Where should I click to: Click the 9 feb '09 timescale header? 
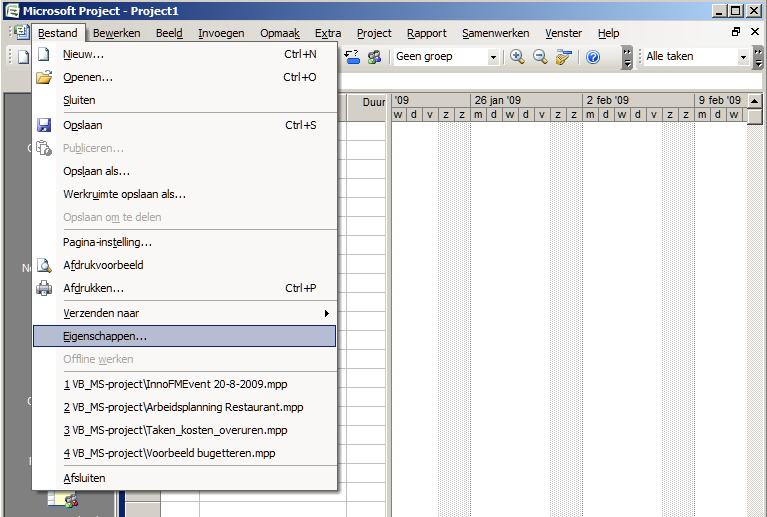pyautogui.click(x=720, y=100)
